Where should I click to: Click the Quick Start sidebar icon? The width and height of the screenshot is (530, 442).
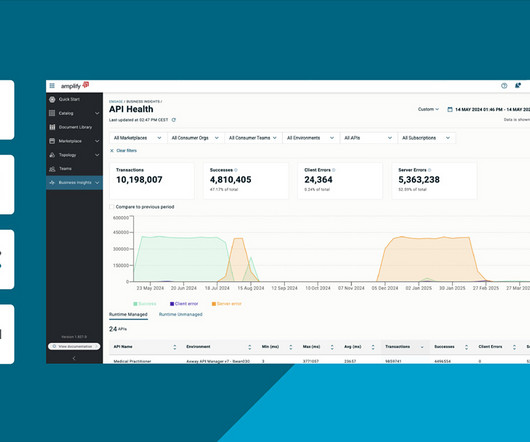pyautogui.click(x=52, y=99)
